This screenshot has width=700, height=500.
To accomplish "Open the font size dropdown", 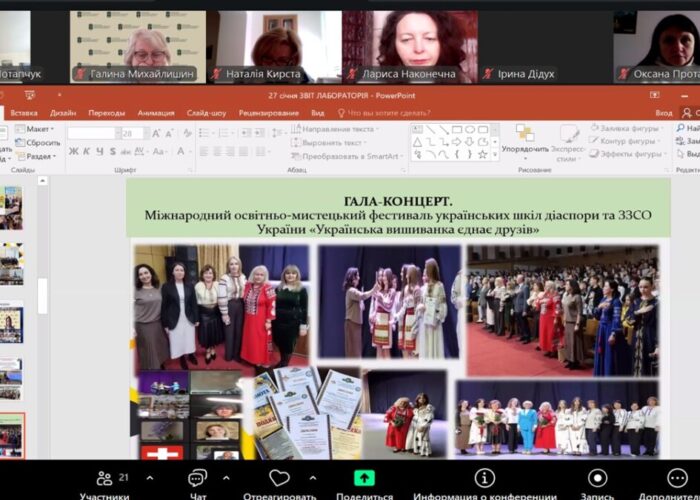I will (x=139, y=133).
